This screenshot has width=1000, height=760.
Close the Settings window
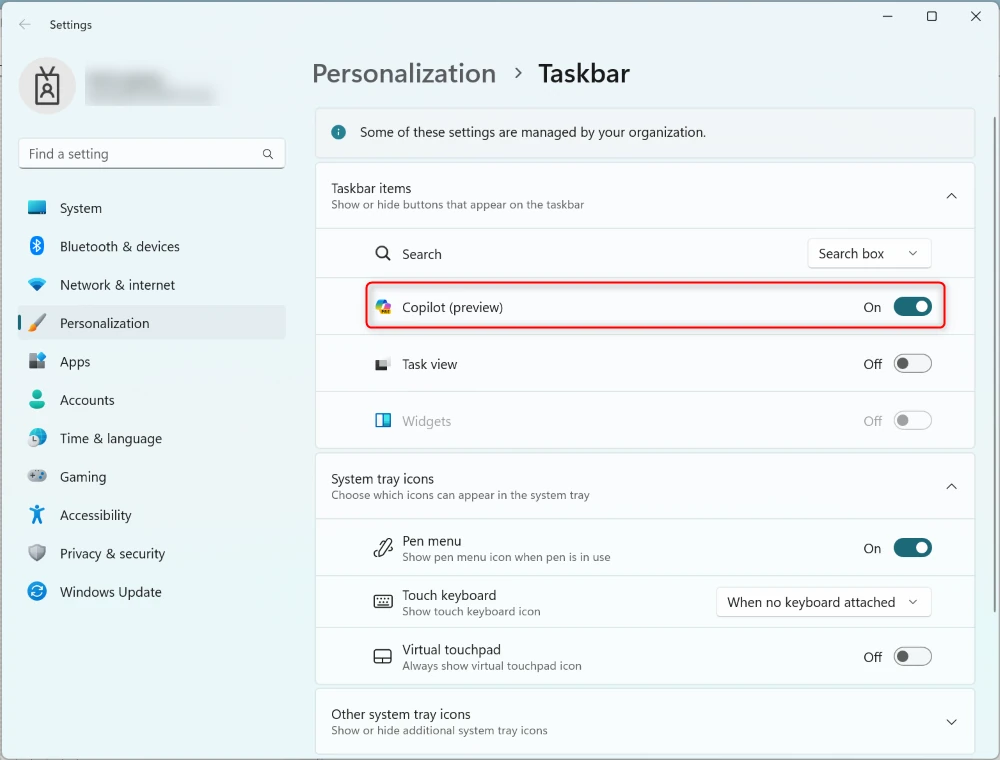[x=976, y=17]
